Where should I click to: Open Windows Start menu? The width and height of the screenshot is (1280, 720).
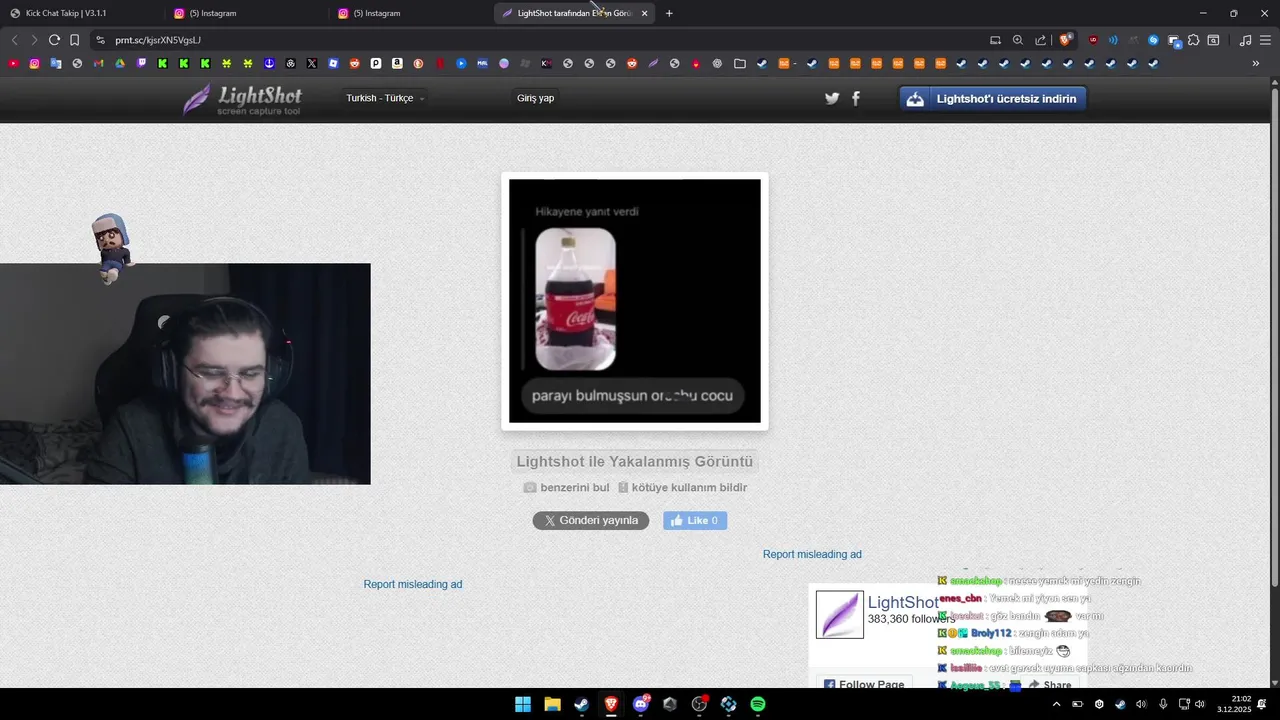coord(523,704)
